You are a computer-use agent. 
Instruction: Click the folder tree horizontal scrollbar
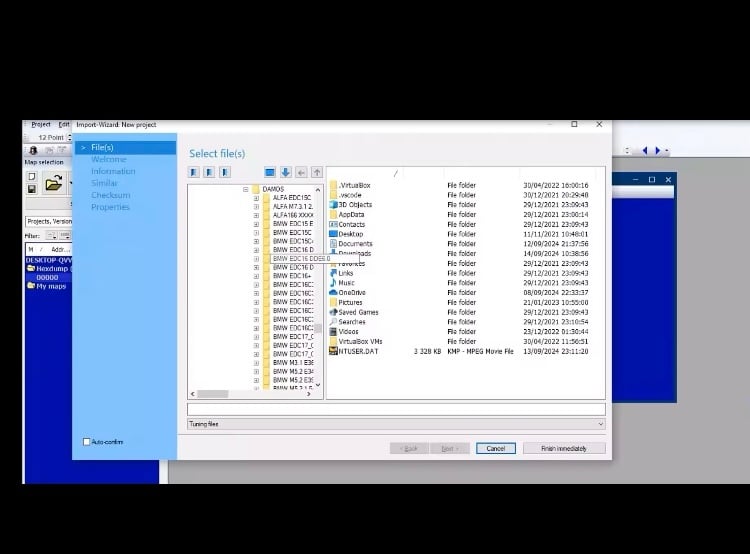[250, 395]
